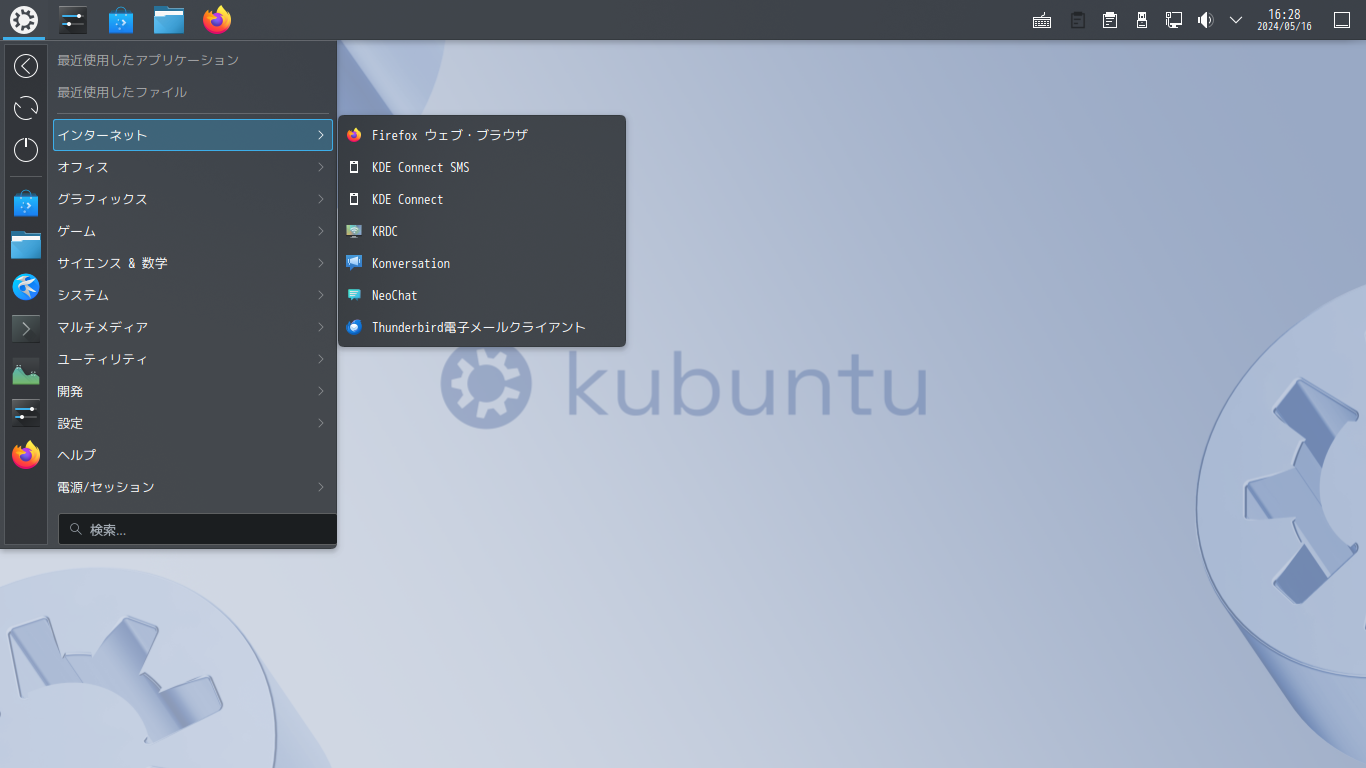This screenshot has width=1366, height=768.
Task: Click the wired network tray icon
Action: pos(1174,20)
